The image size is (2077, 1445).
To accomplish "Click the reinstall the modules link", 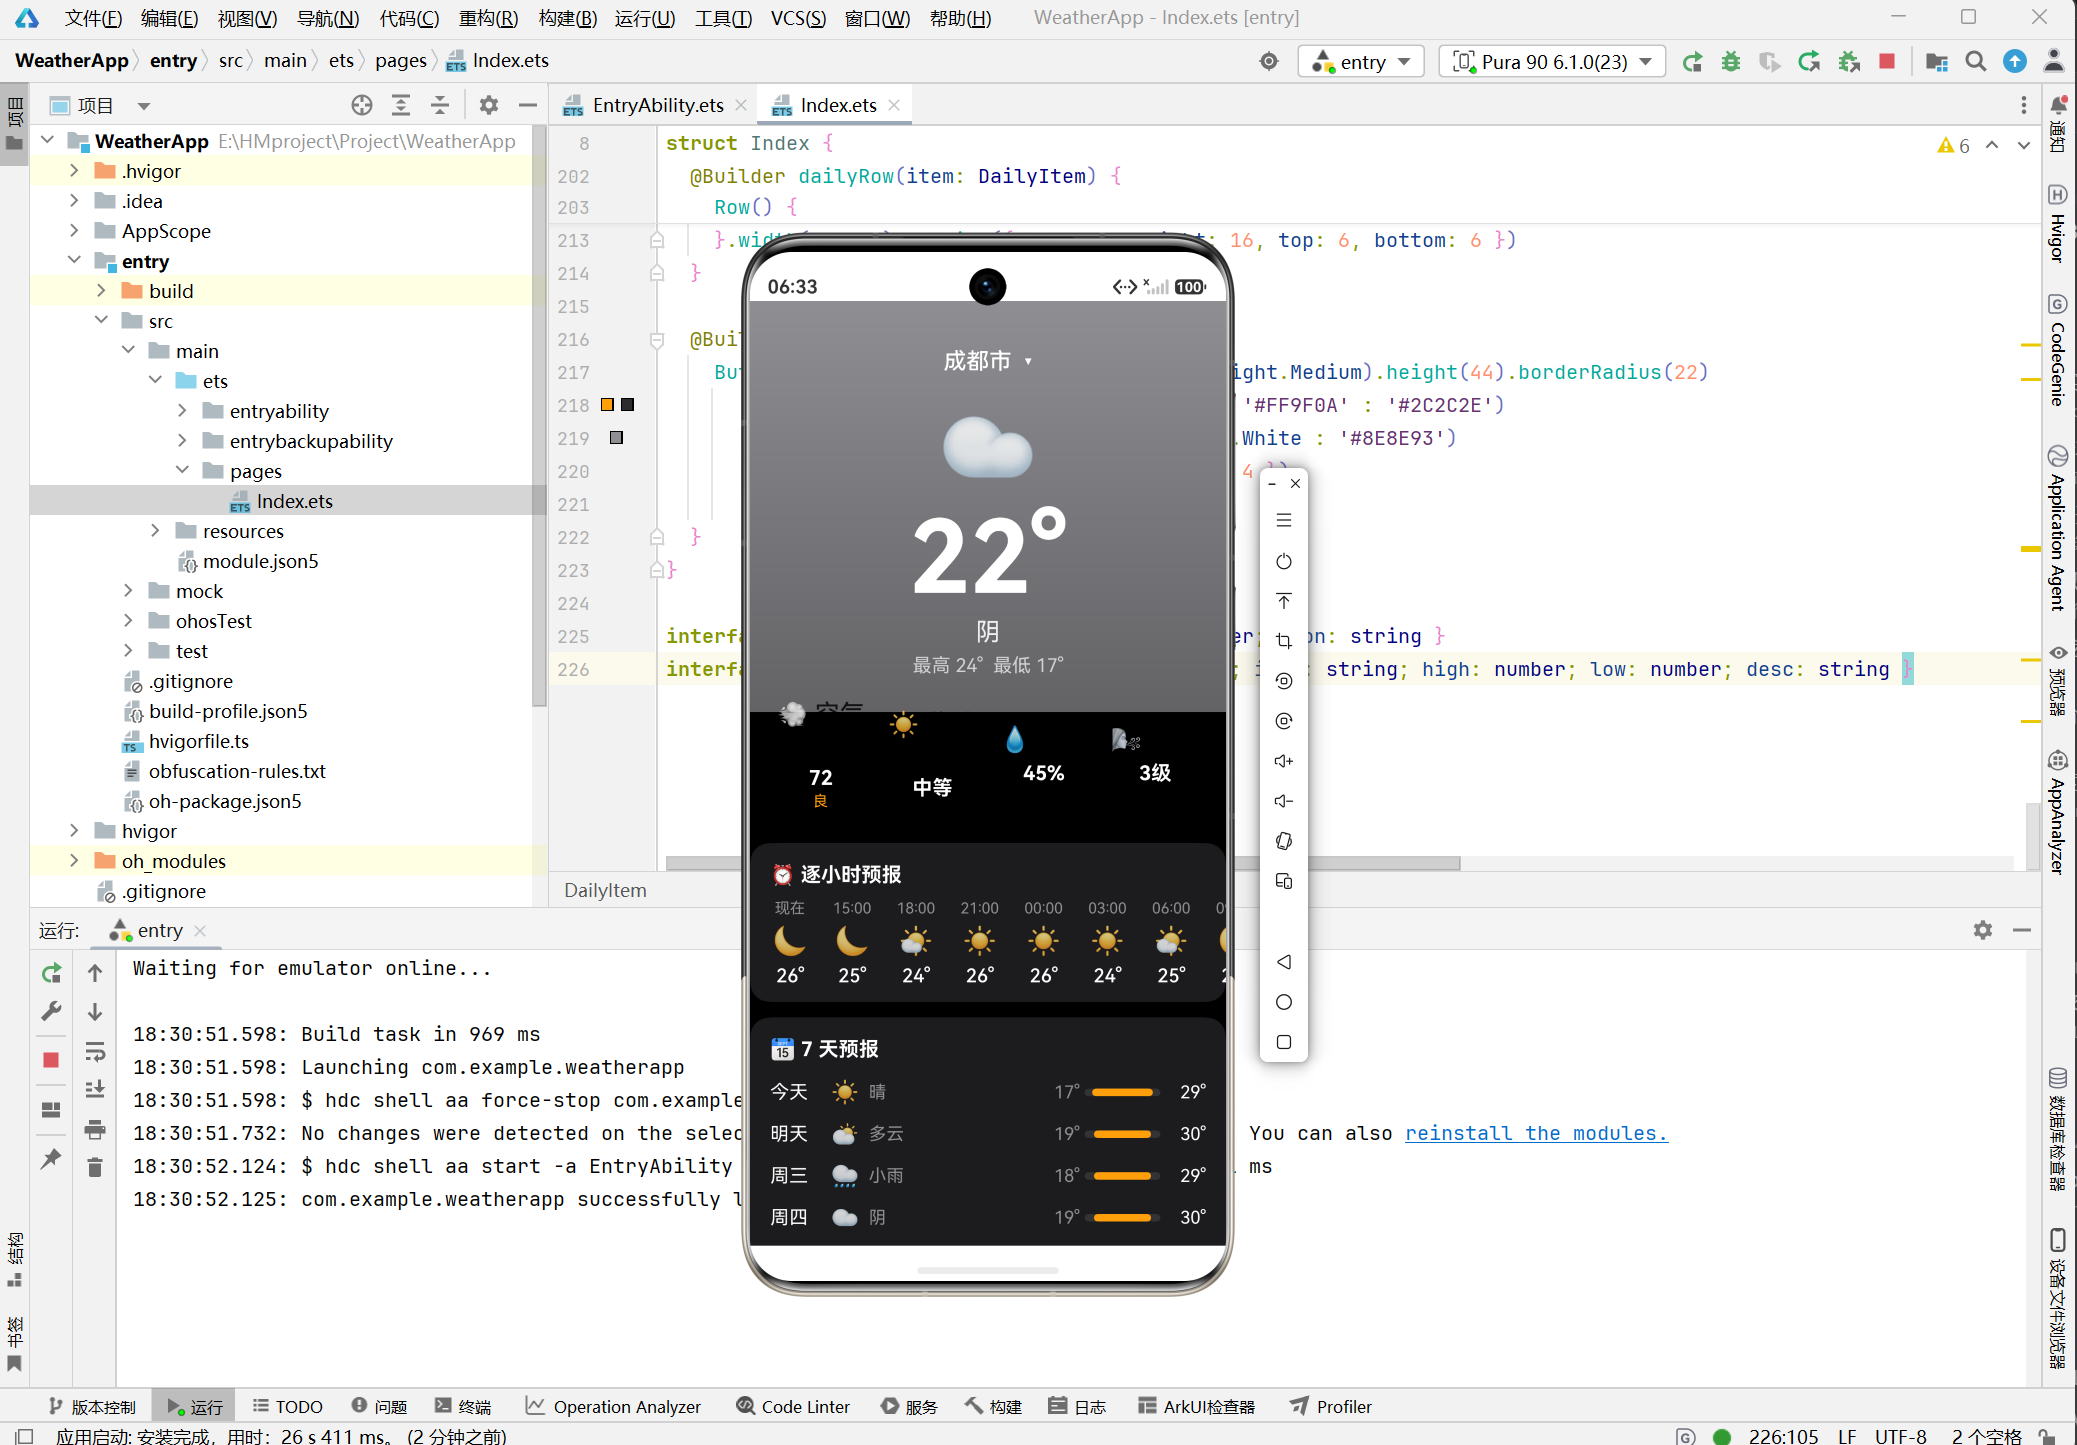I will click(1536, 1133).
